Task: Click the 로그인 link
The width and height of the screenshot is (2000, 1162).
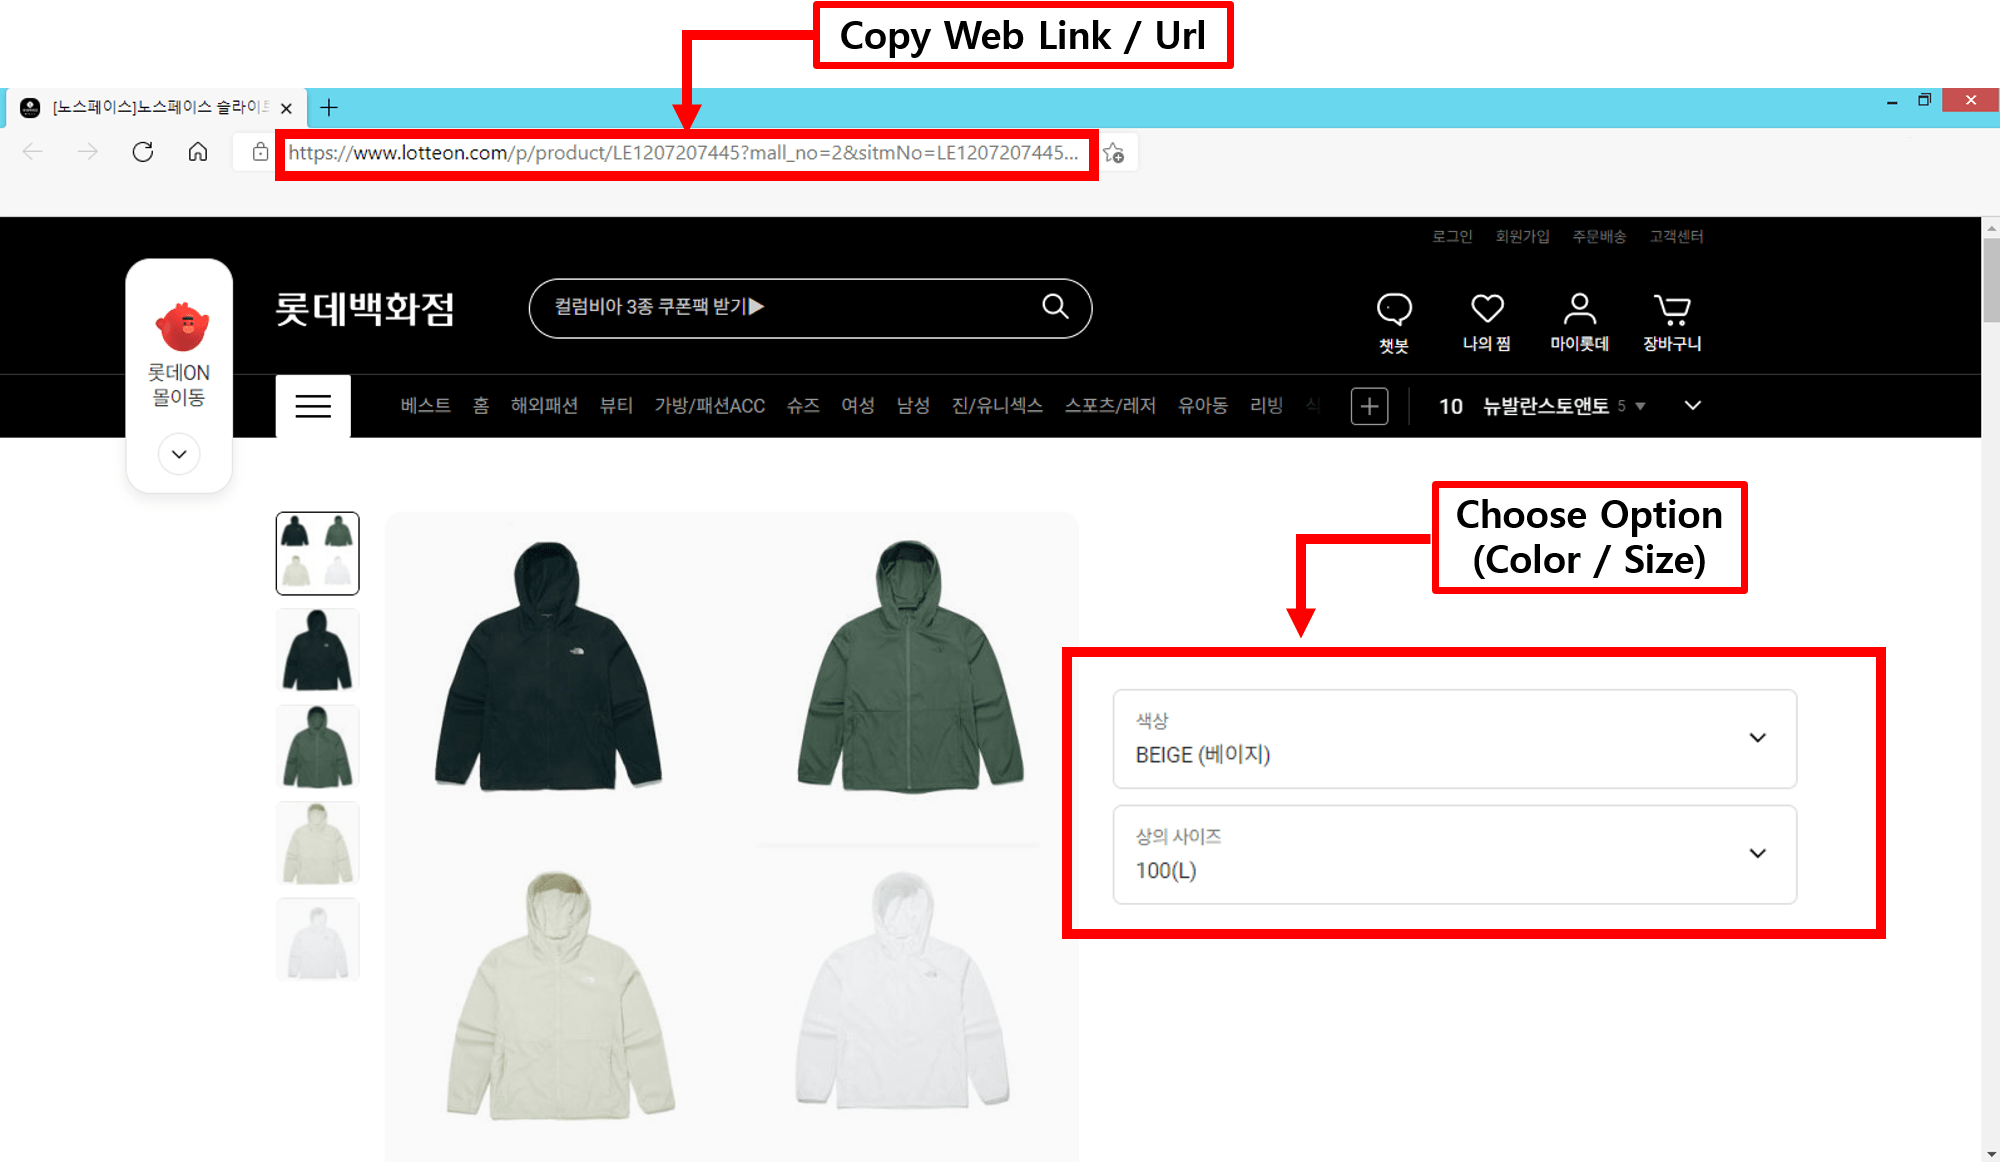Action: [1451, 237]
